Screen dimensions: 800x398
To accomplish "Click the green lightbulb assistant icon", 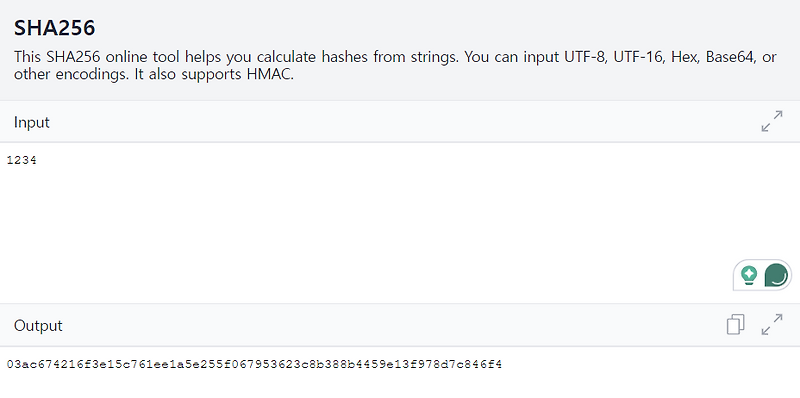I will (x=748, y=275).
